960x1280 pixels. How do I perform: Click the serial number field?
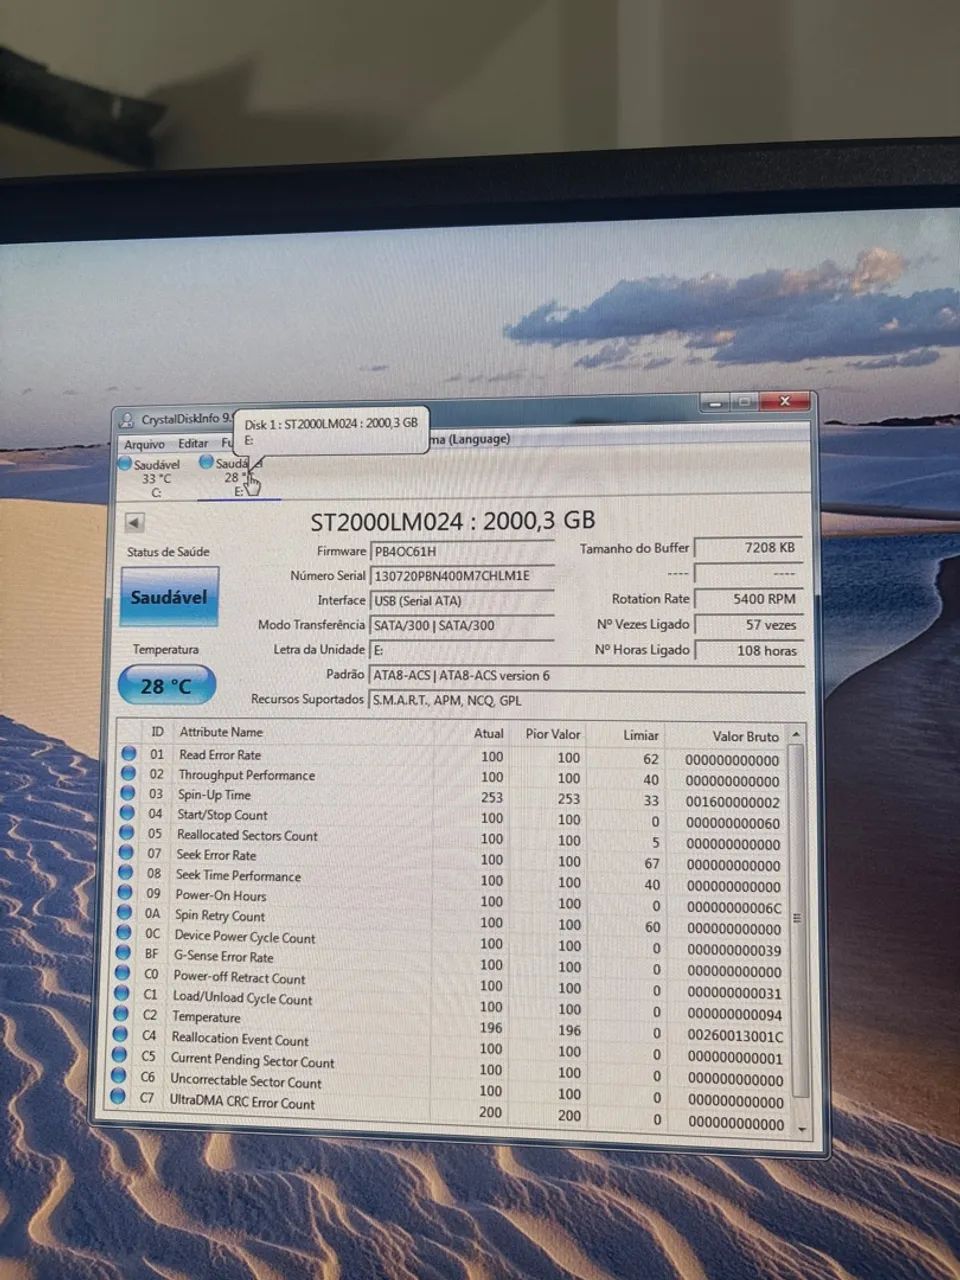coord(461,576)
